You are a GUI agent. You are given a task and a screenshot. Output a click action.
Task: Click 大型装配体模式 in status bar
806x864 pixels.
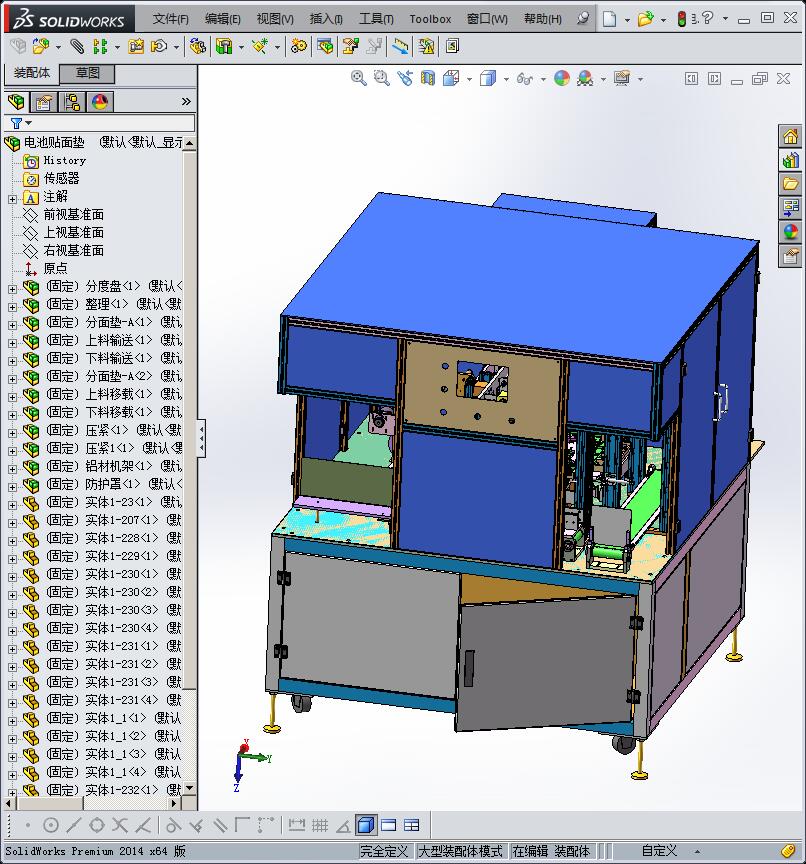pyautogui.click(x=460, y=851)
